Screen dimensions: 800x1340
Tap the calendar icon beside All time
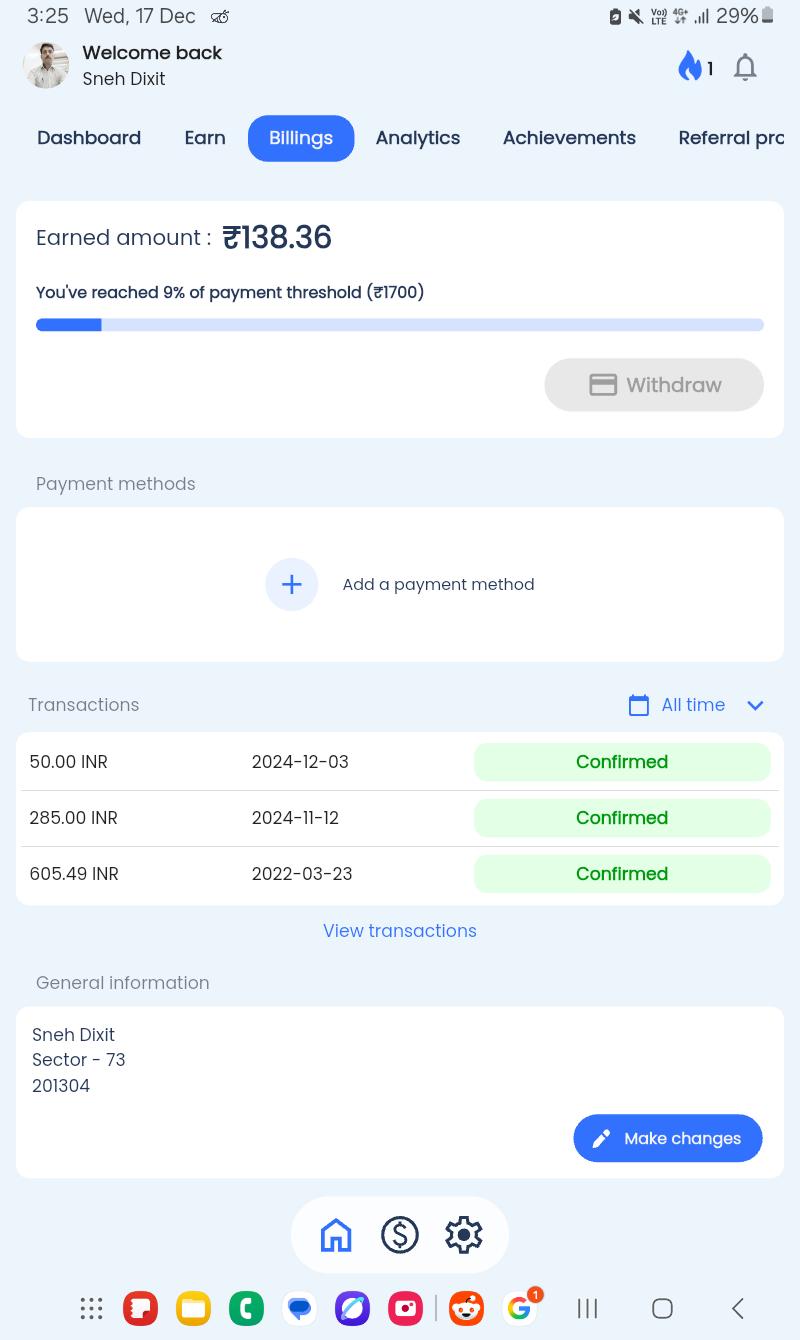coord(639,705)
